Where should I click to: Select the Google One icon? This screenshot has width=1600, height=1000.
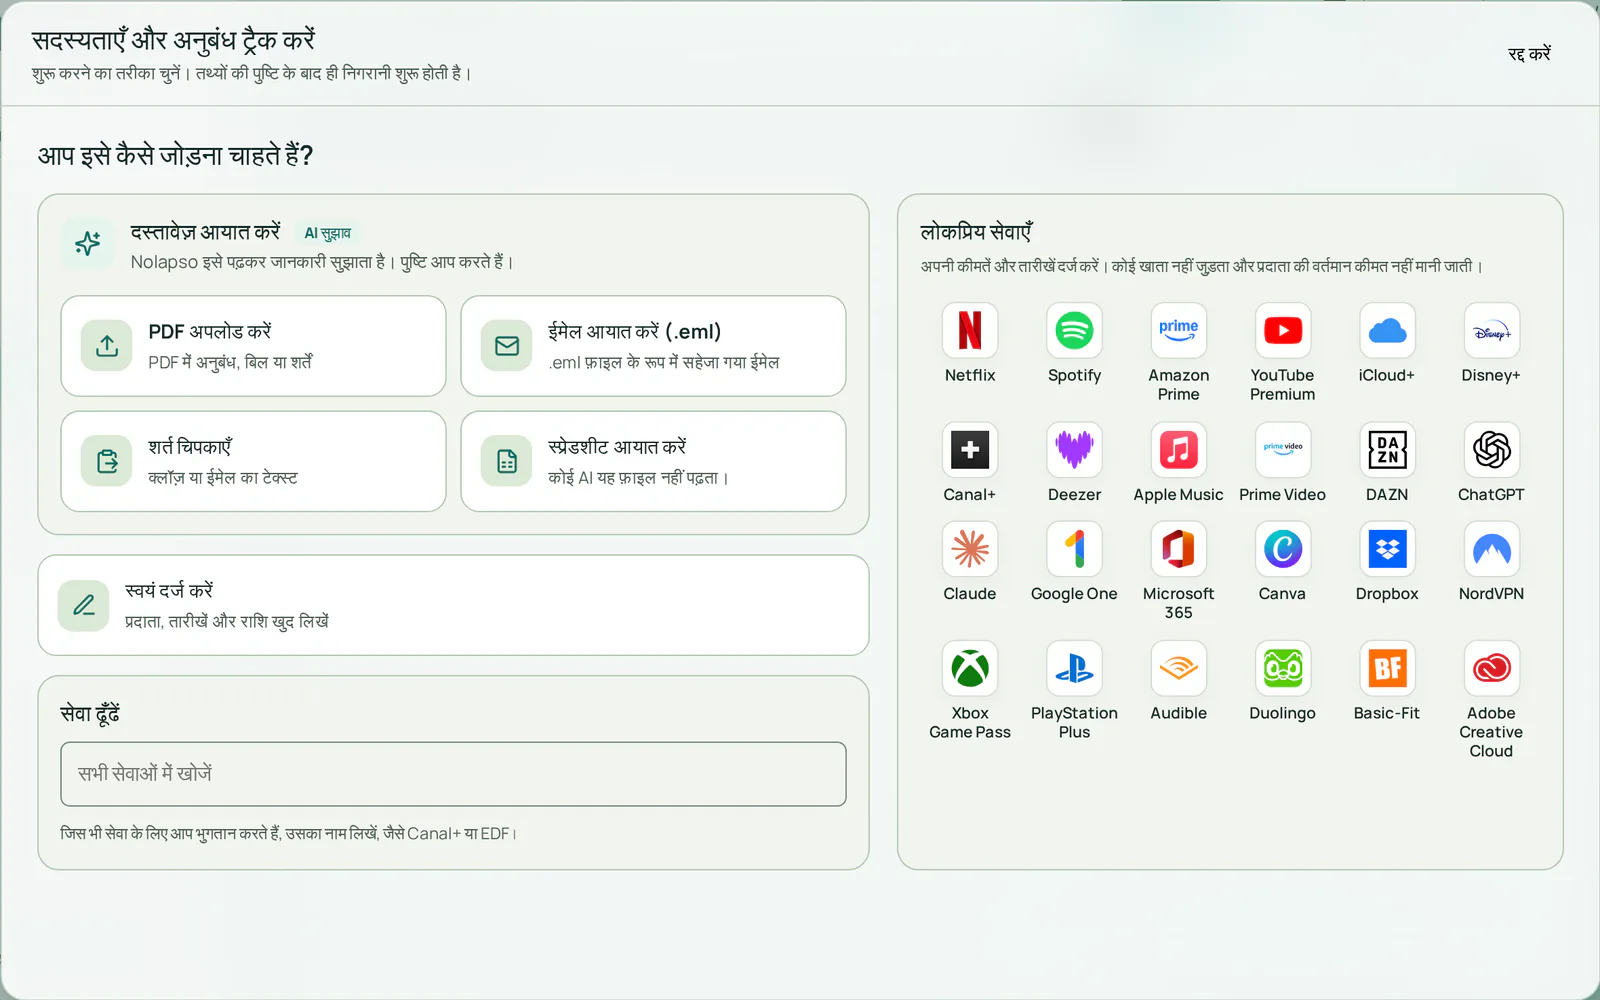click(x=1074, y=548)
